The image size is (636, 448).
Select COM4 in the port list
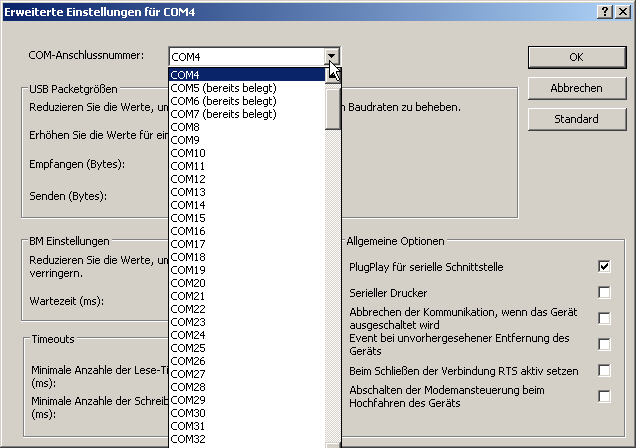[247, 75]
